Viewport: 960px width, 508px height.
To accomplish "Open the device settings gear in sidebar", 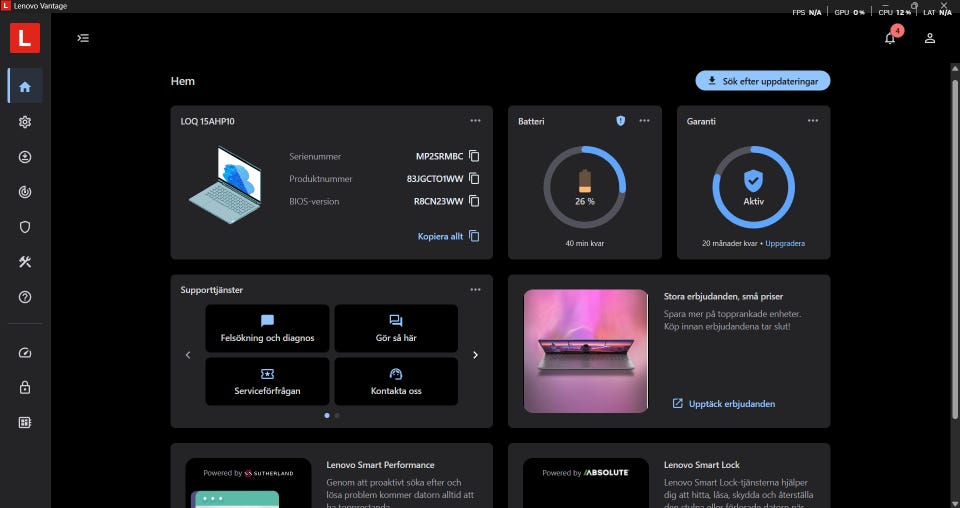I will tap(25, 122).
